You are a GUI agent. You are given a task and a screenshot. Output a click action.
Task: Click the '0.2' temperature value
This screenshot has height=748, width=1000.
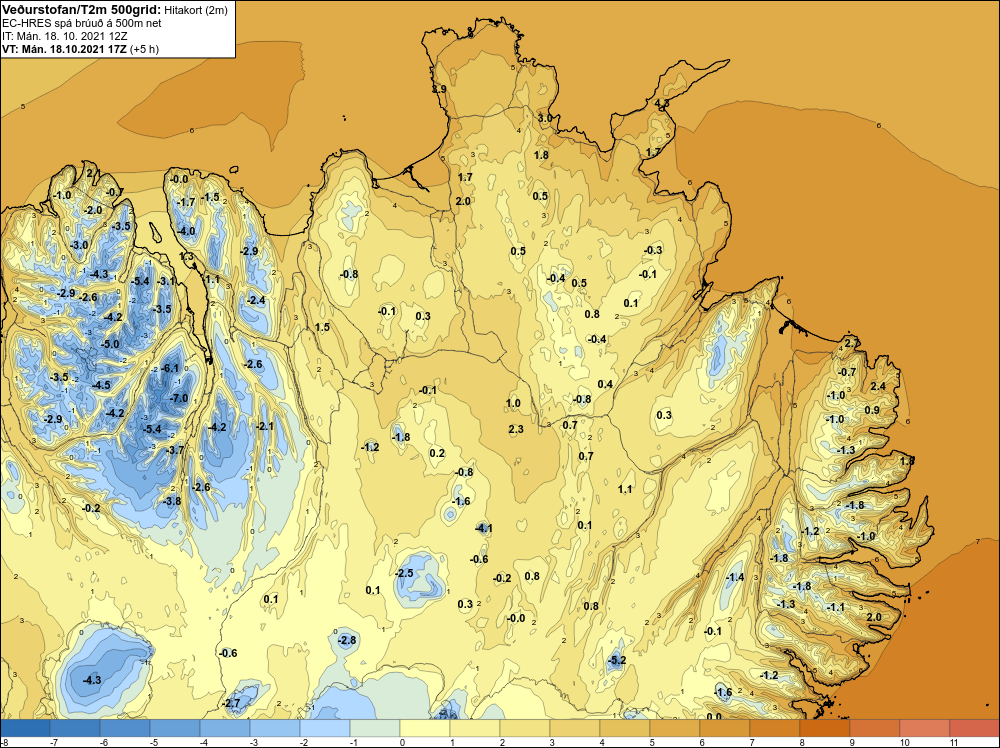(437, 453)
